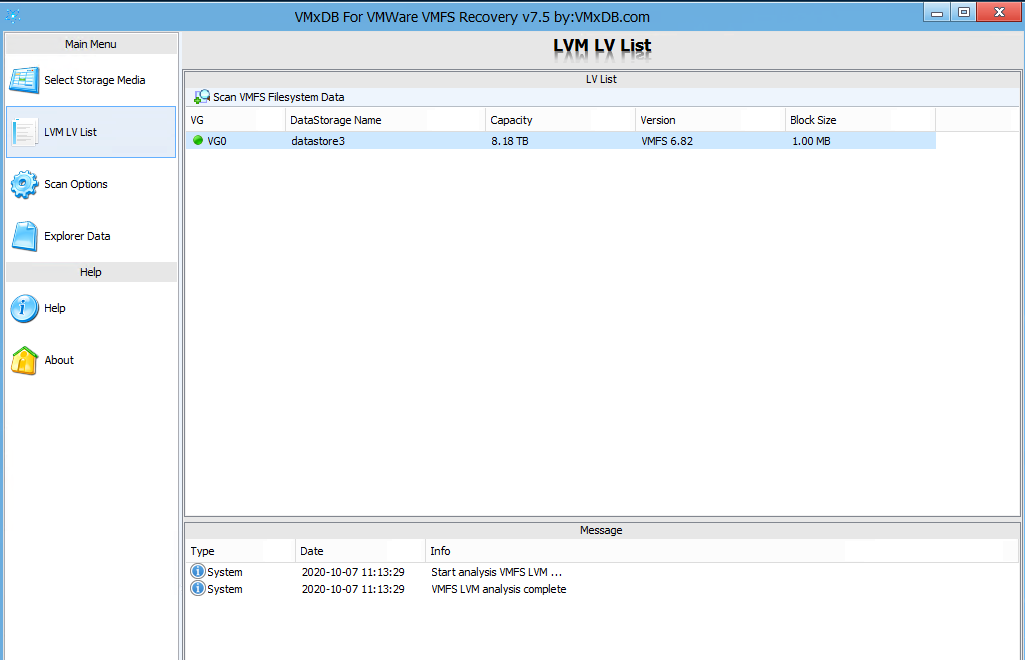Click the Info column header in Message
Screen dimensions: 1025x660
[x=722, y=551]
